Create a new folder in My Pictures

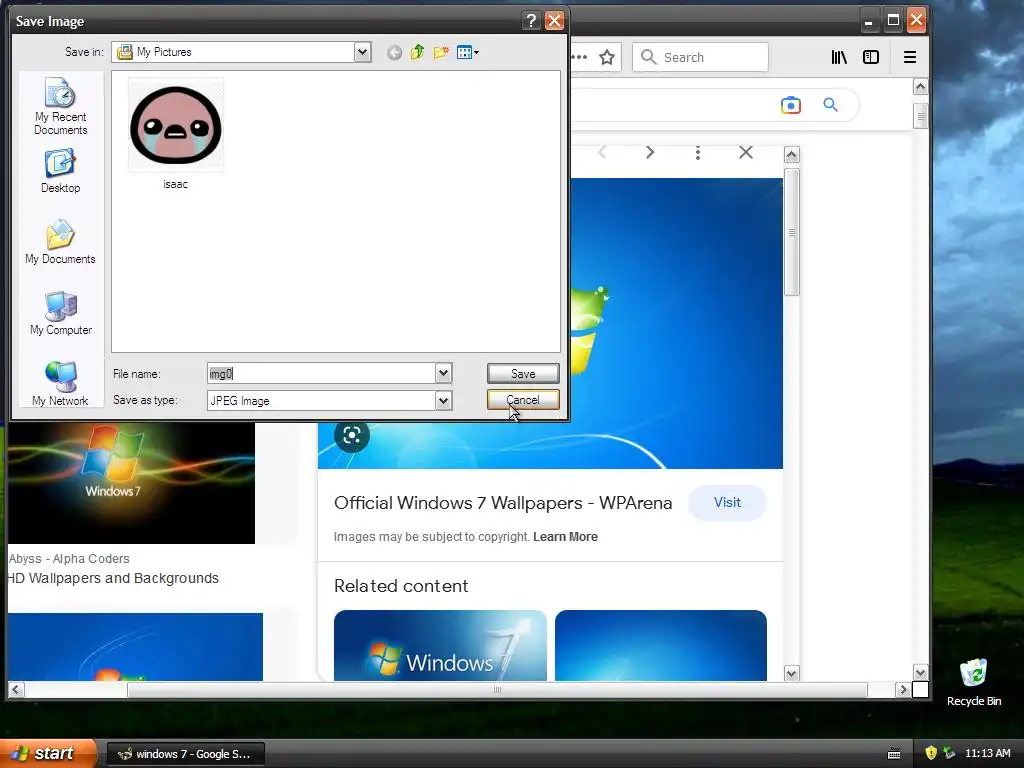(441, 52)
